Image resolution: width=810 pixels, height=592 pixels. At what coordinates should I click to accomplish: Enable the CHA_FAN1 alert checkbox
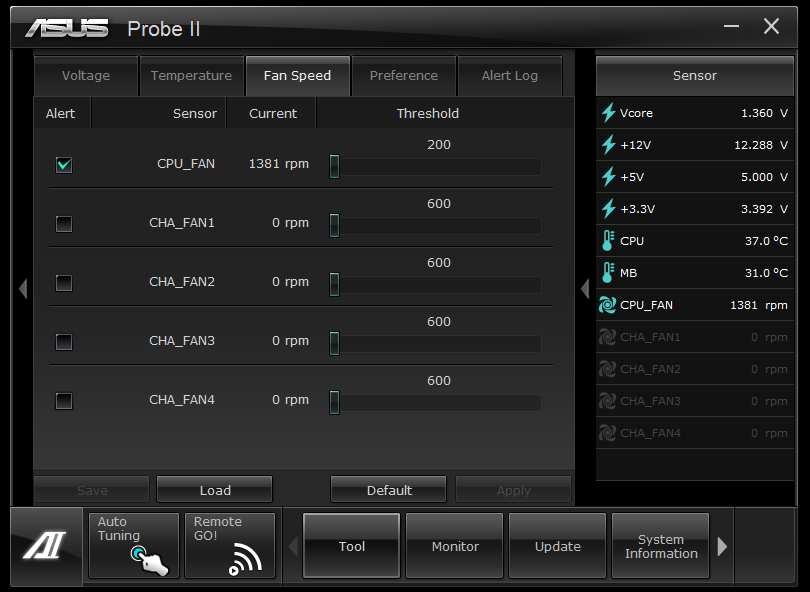point(64,224)
